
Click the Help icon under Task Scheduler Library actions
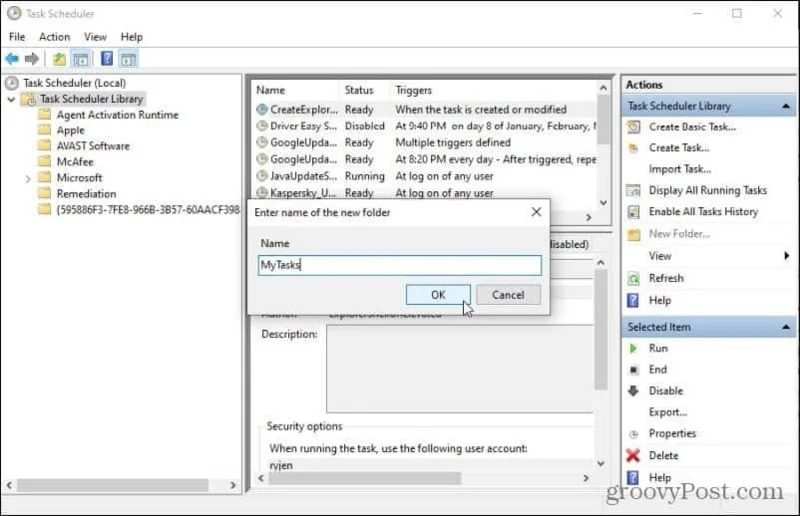click(x=633, y=301)
